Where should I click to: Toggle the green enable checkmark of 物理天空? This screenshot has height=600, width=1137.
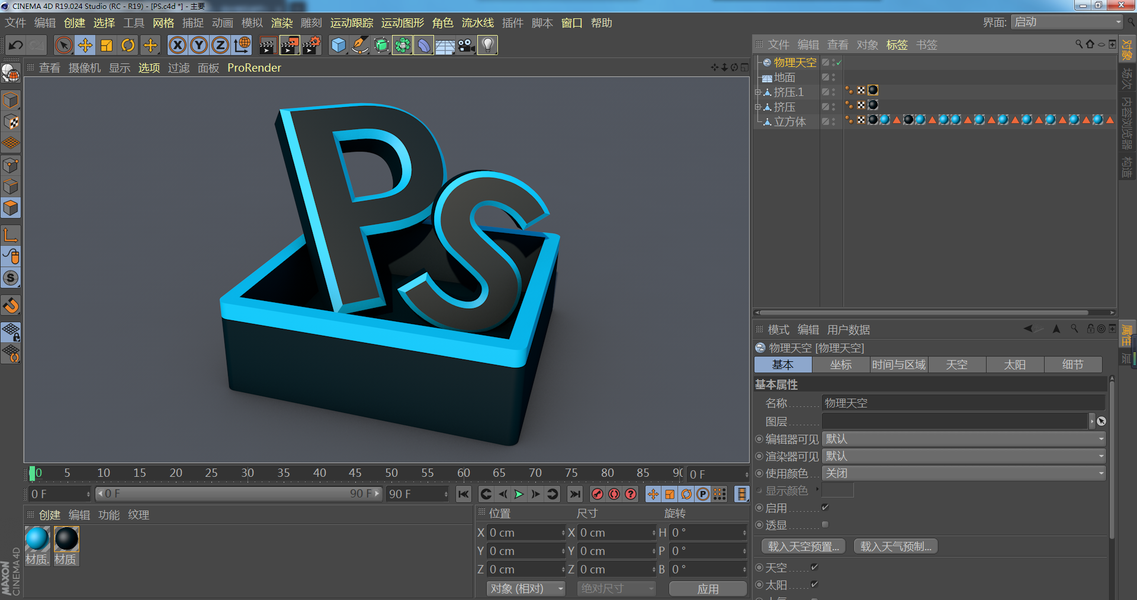click(838, 63)
